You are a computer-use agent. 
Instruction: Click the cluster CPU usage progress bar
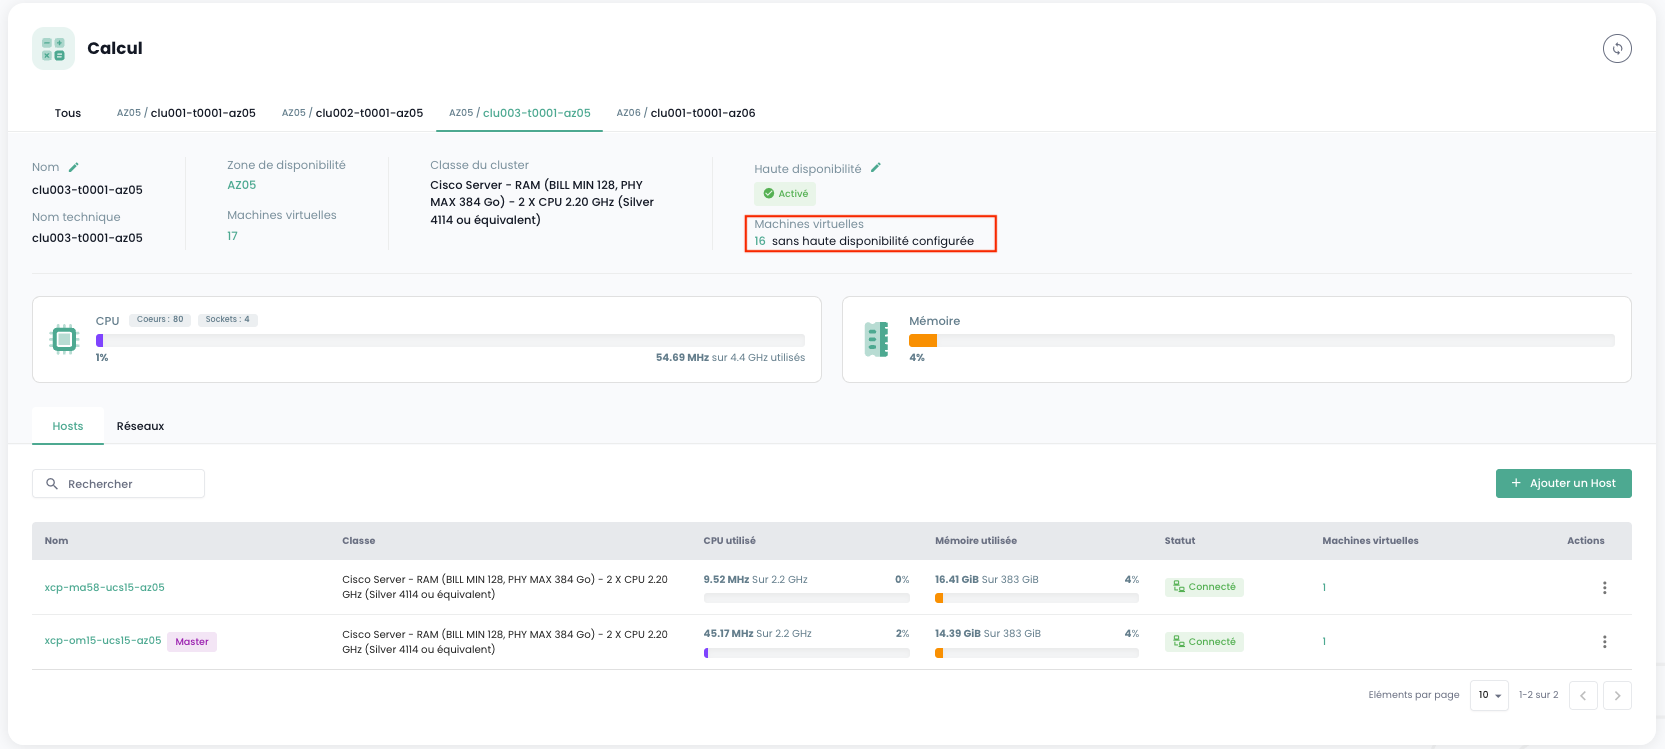[x=450, y=340]
